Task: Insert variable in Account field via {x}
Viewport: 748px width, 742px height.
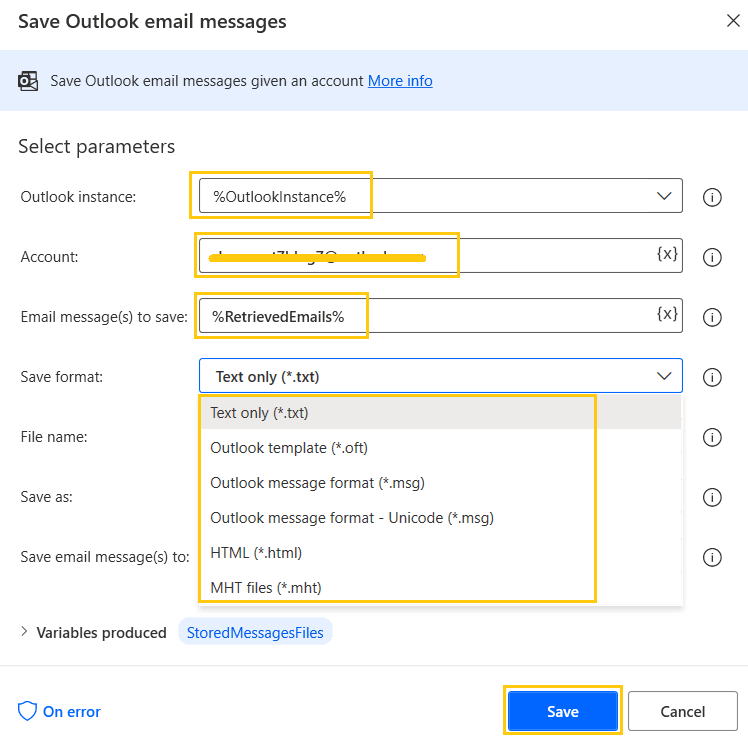Action: coord(667,254)
